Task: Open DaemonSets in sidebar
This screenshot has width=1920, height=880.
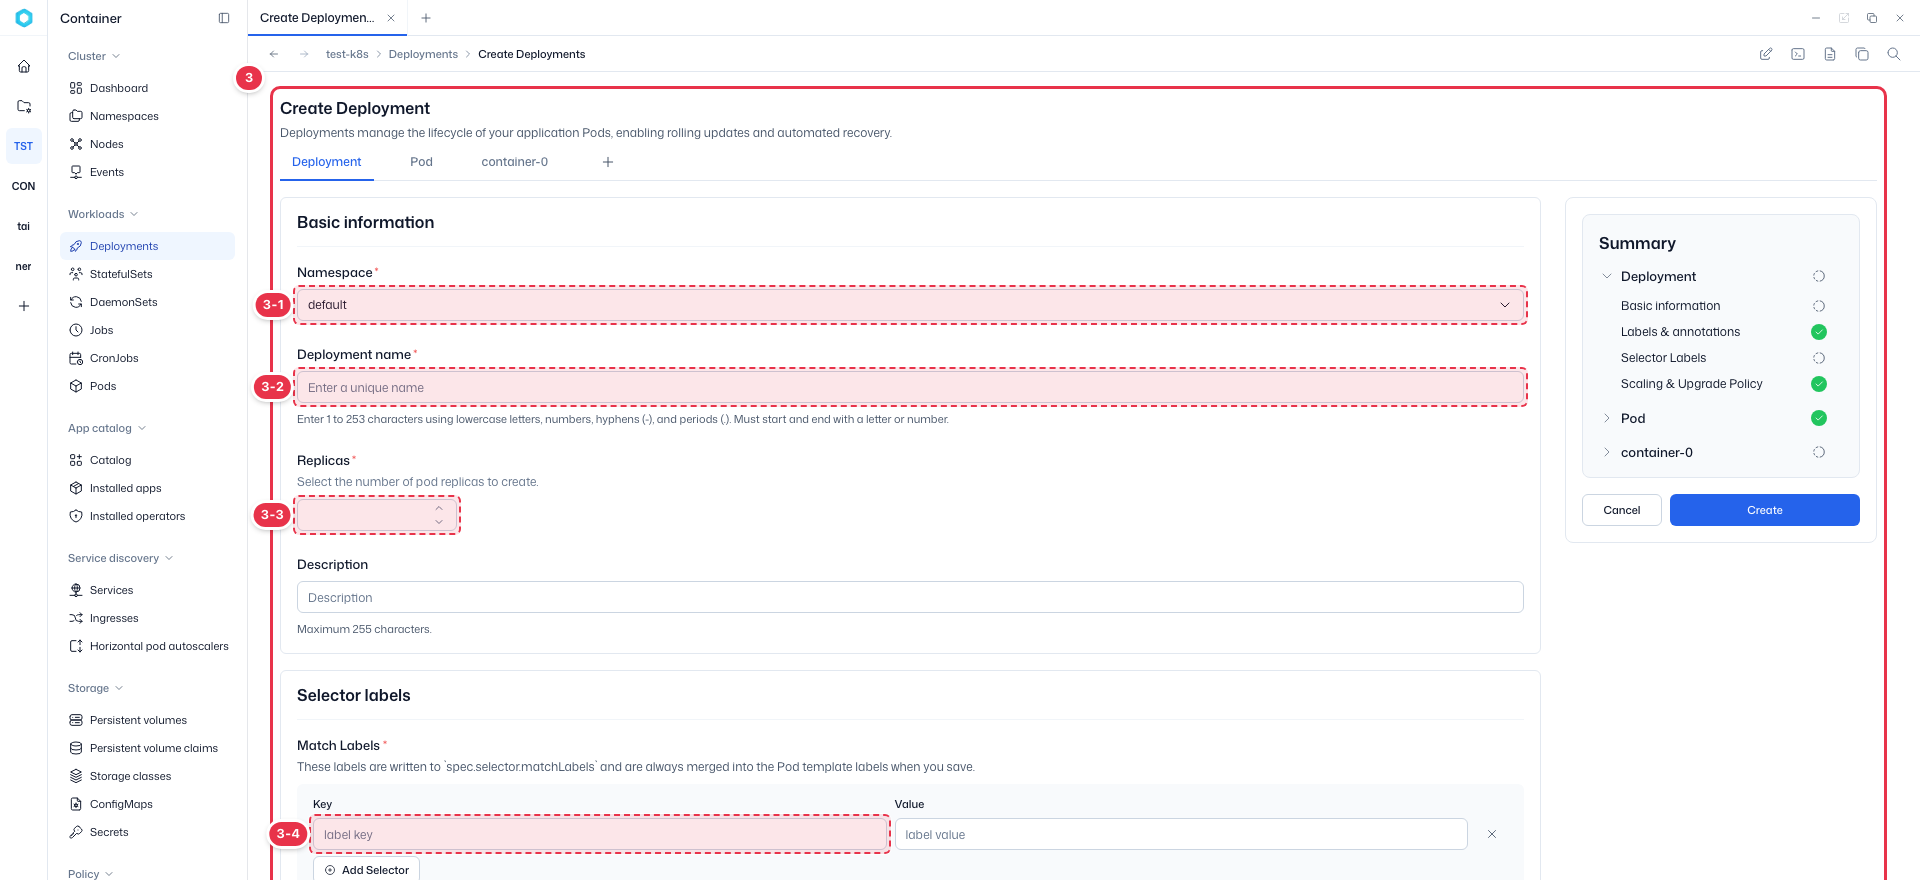Action: click(x=147, y=302)
